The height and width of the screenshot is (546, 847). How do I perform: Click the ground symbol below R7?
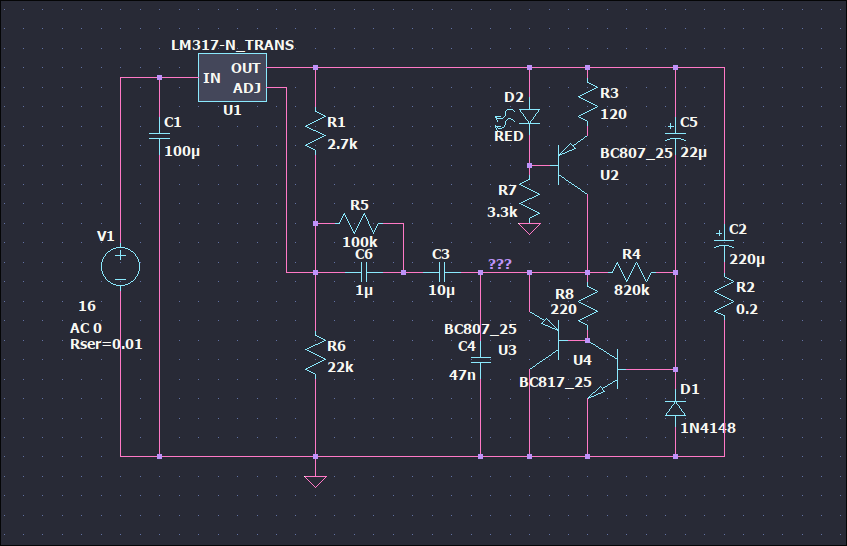point(529,229)
